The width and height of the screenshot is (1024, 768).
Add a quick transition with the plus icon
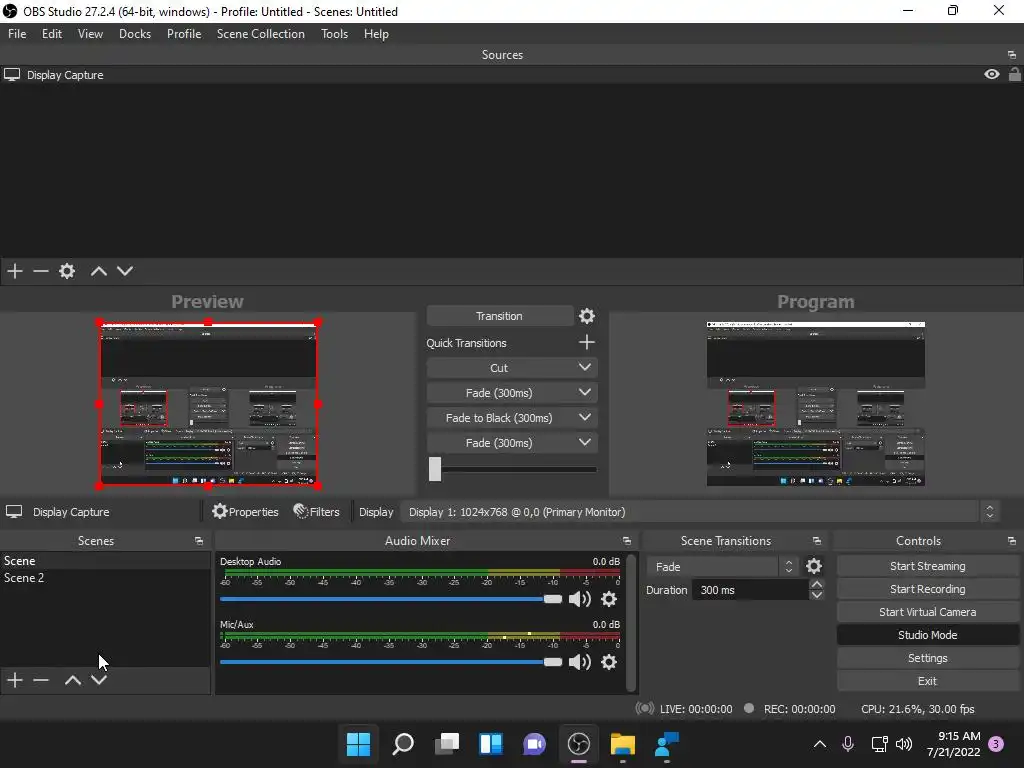586,342
